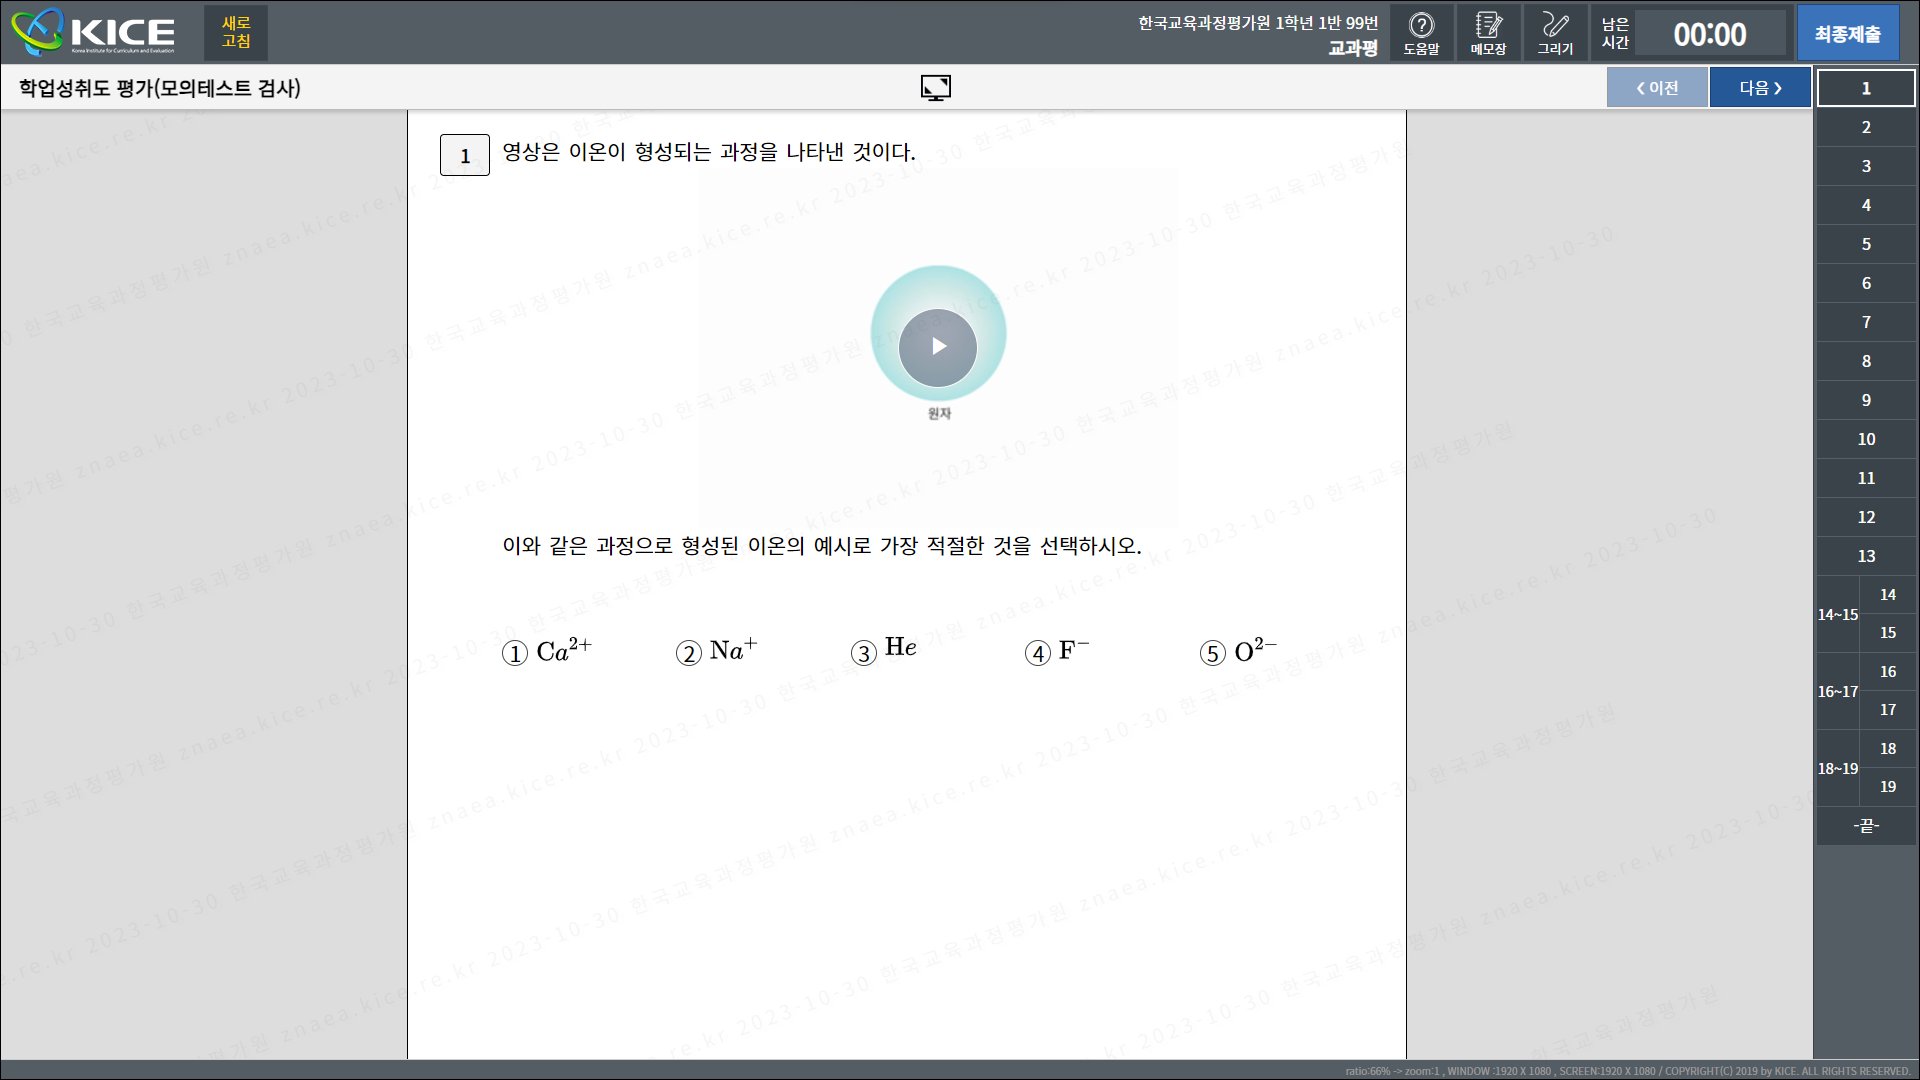This screenshot has width=1920, height=1080.
Task: Expand the 18~19 question group
Action: pos(1838,768)
